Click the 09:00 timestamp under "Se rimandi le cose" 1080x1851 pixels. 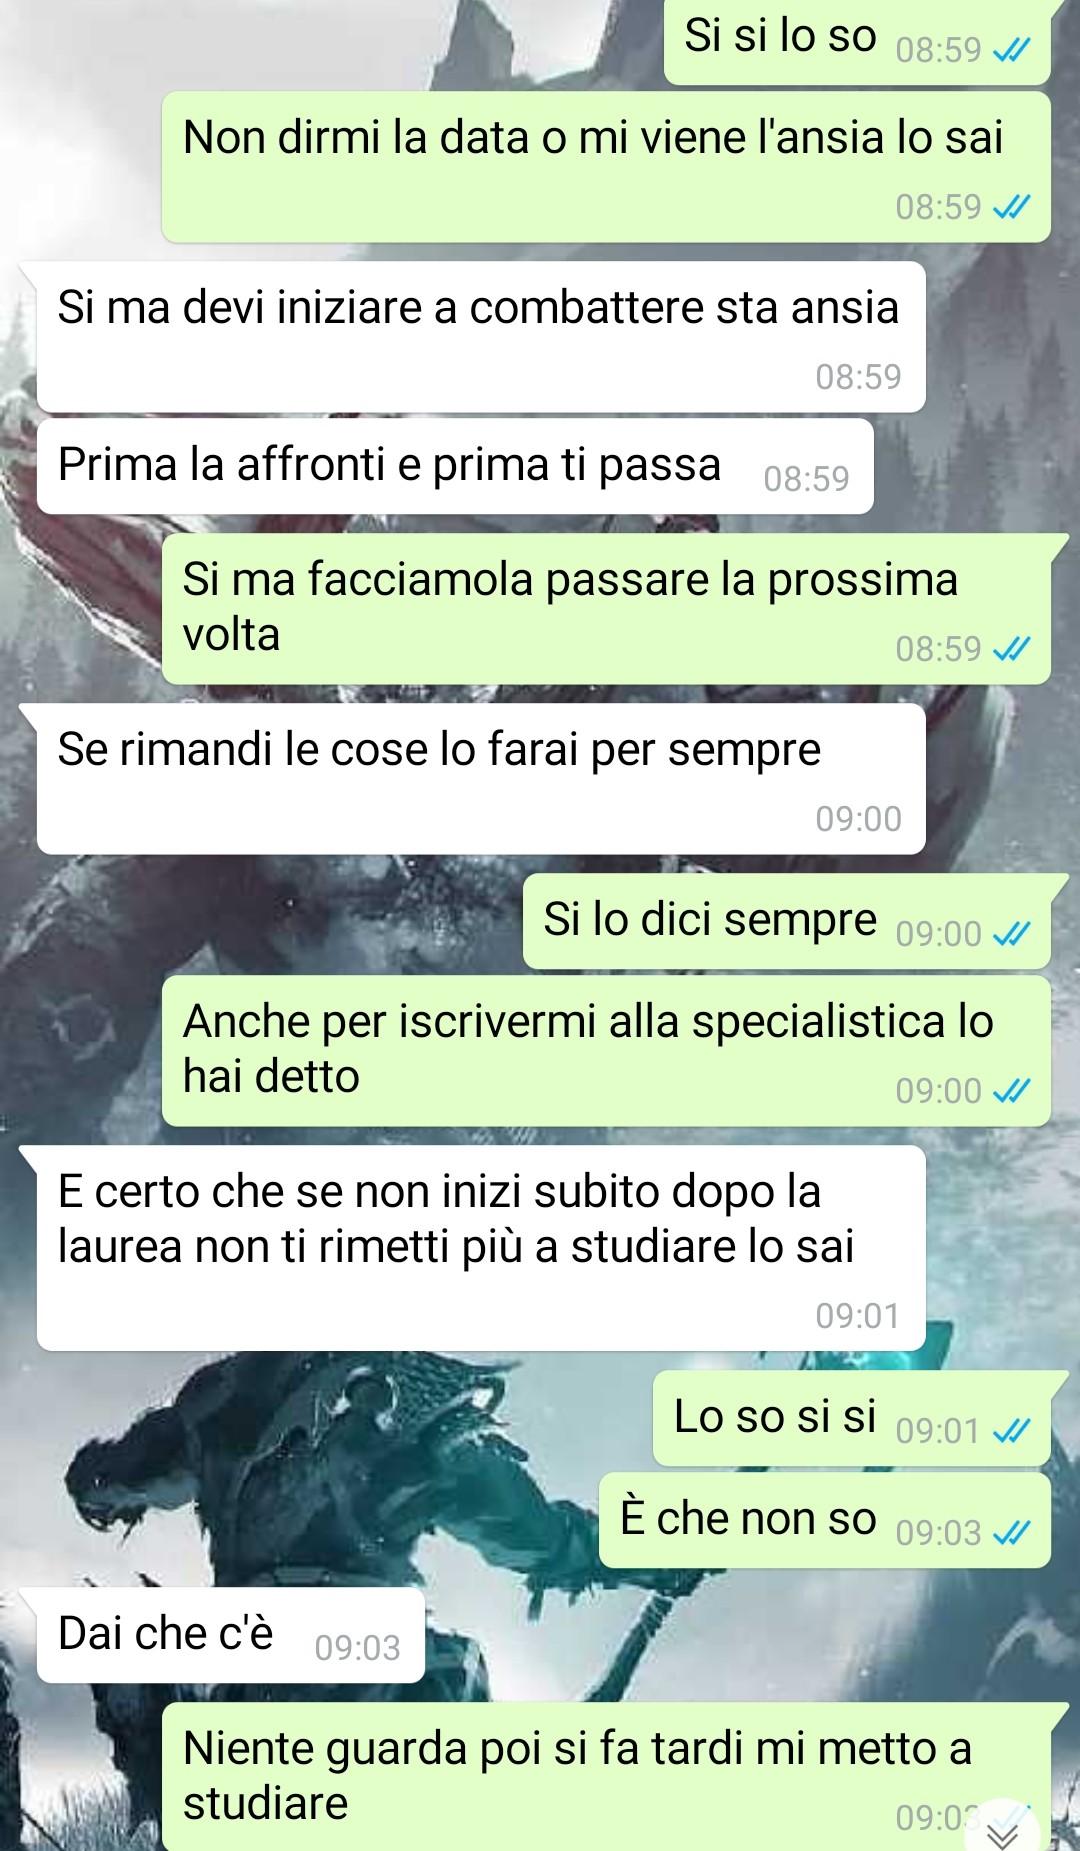(x=858, y=819)
